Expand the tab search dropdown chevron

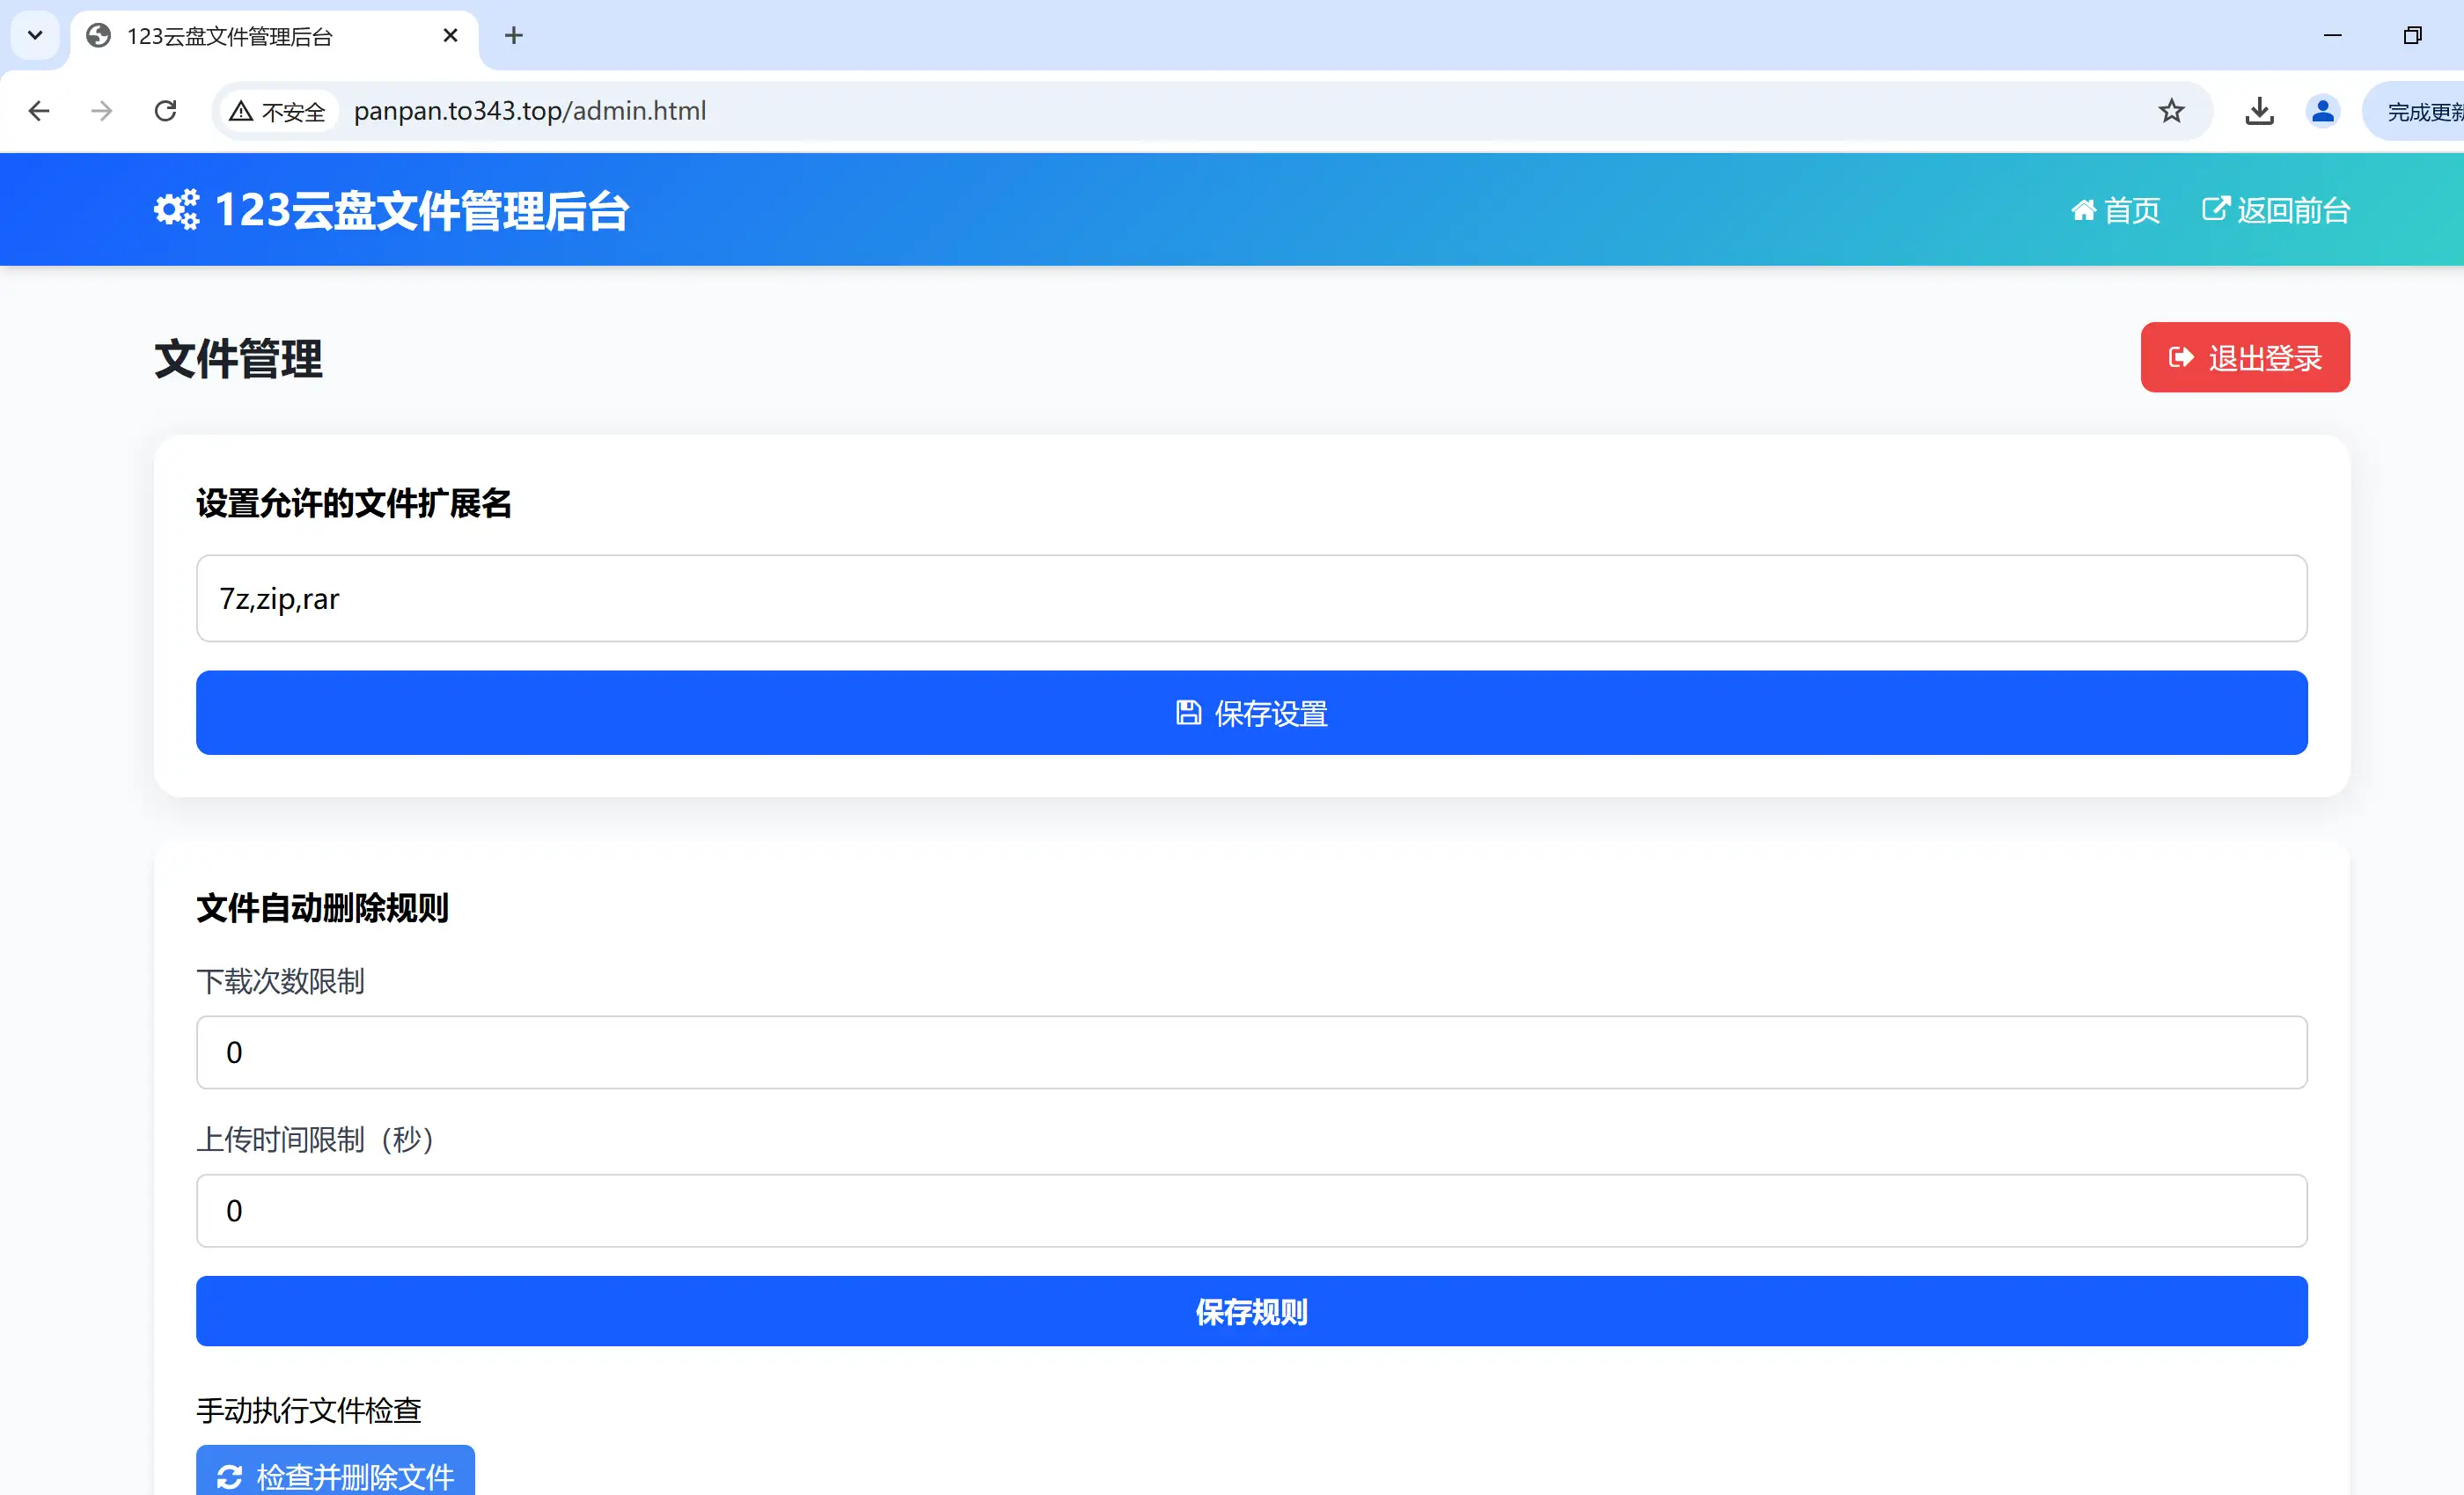(x=35, y=36)
